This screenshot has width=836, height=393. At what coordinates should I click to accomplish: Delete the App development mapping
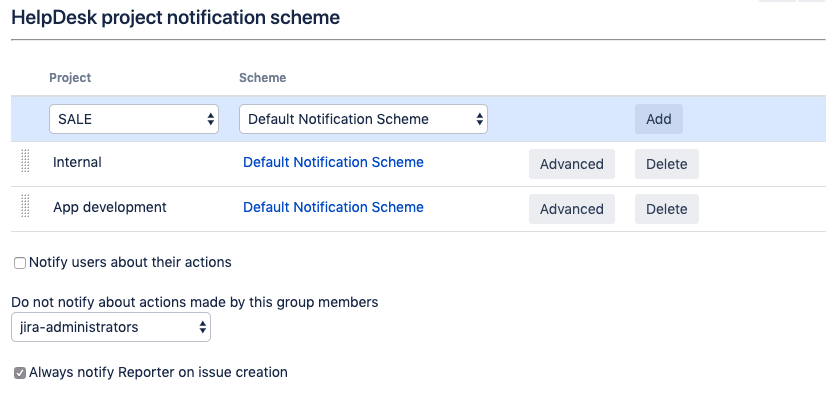pyautogui.click(x=666, y=208)
